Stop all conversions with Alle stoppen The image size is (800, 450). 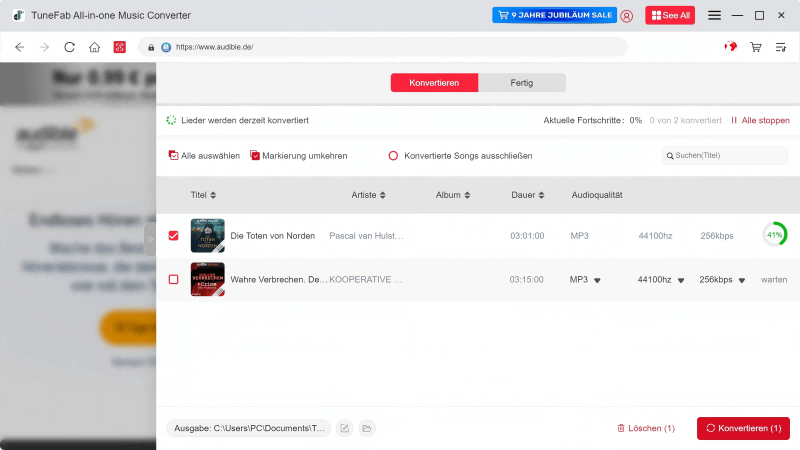760,120
